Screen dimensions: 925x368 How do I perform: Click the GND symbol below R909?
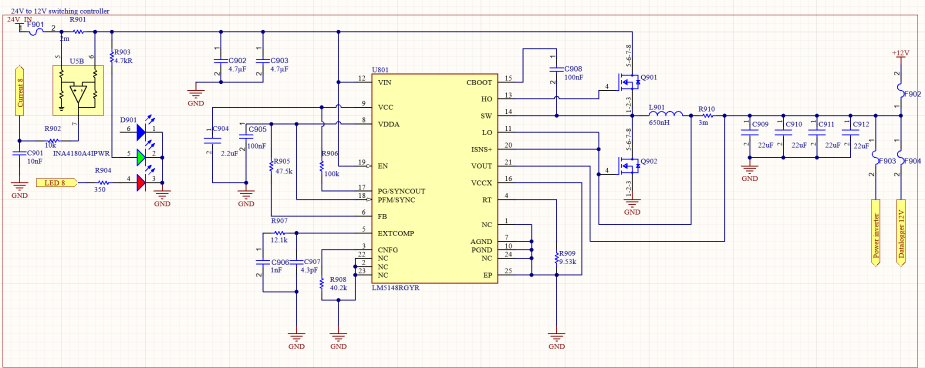tap(556, 340)
